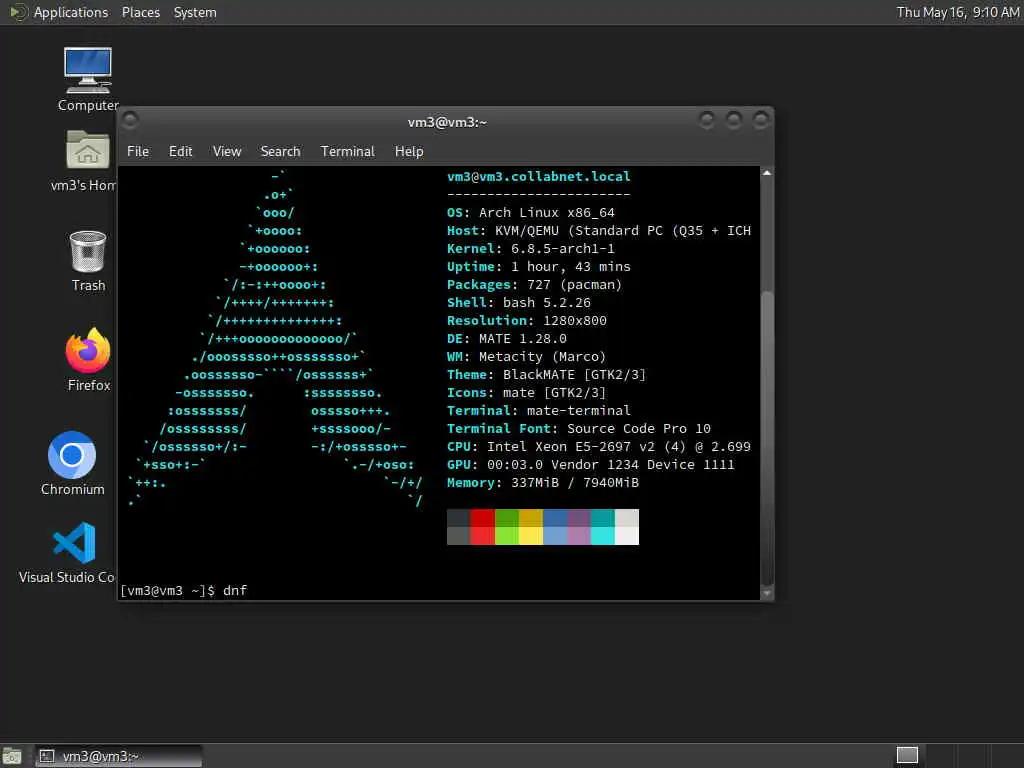Open the Terminal menu
The height and width of the screenshot is (768, 1024).
347,152
